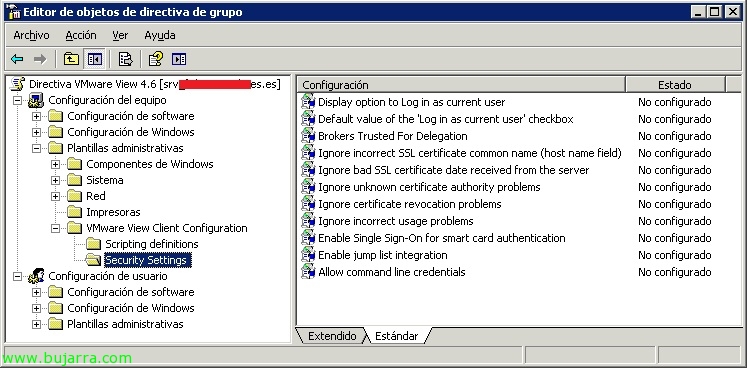The height and width of the screenshot is (368, 747).
Task: Open the Acción menu
Action: (x=81, y=35)
